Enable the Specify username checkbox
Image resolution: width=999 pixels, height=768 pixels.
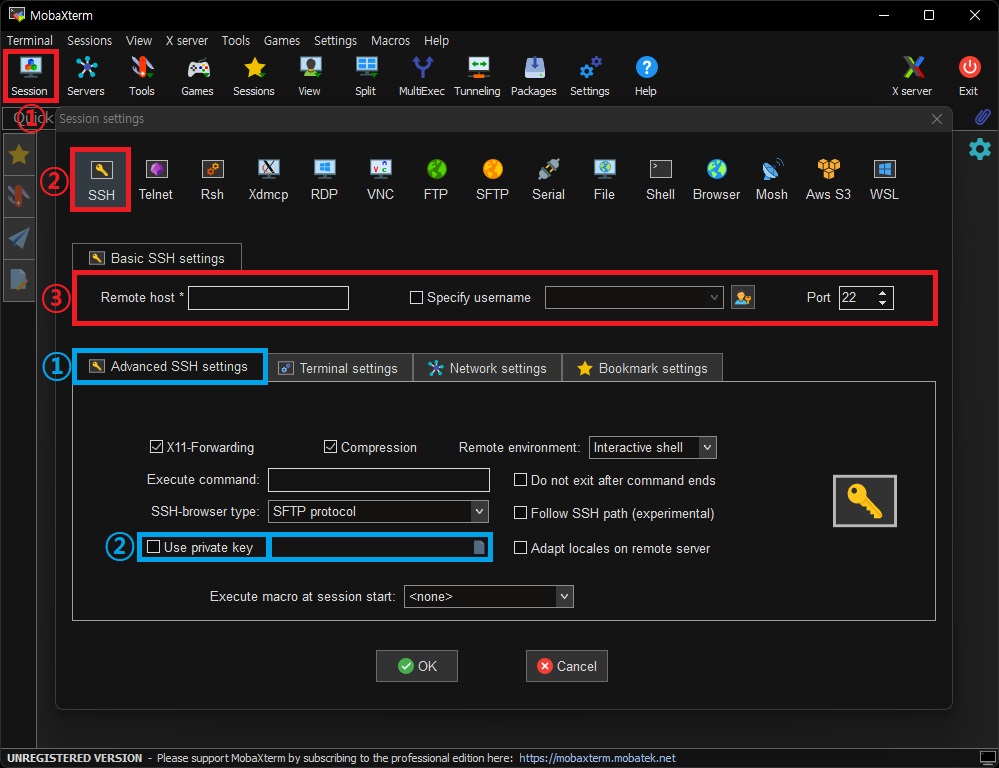pyautogui.click(x=416, y=298)
